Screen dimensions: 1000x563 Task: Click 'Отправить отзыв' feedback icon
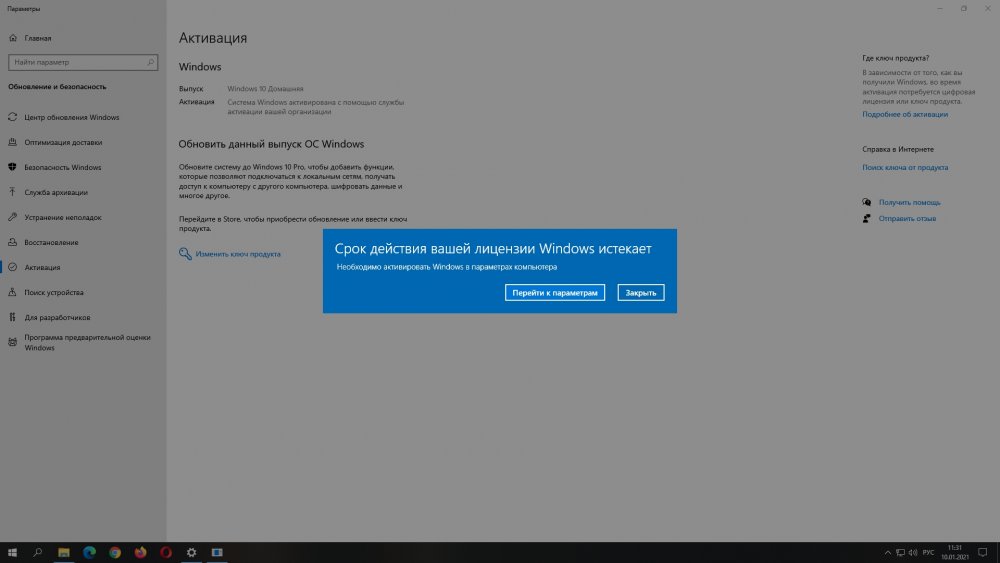(x=868, y=218)
